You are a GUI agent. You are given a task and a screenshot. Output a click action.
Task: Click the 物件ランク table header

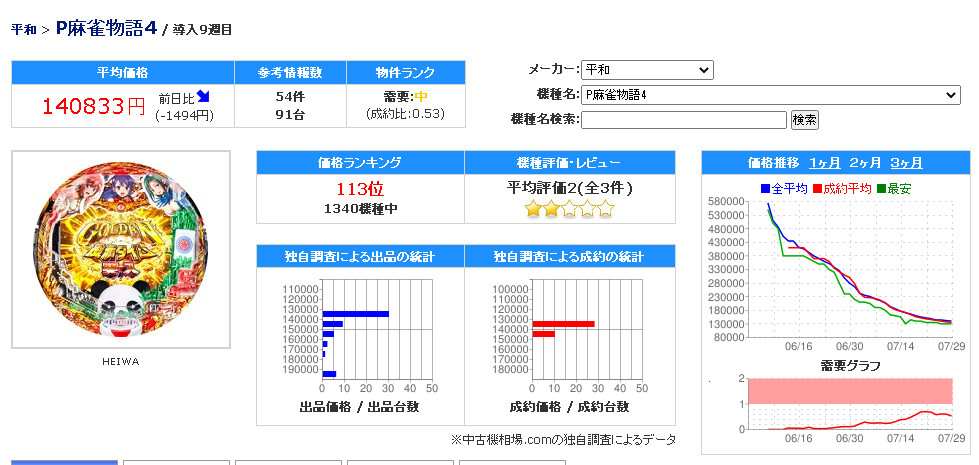406,72
